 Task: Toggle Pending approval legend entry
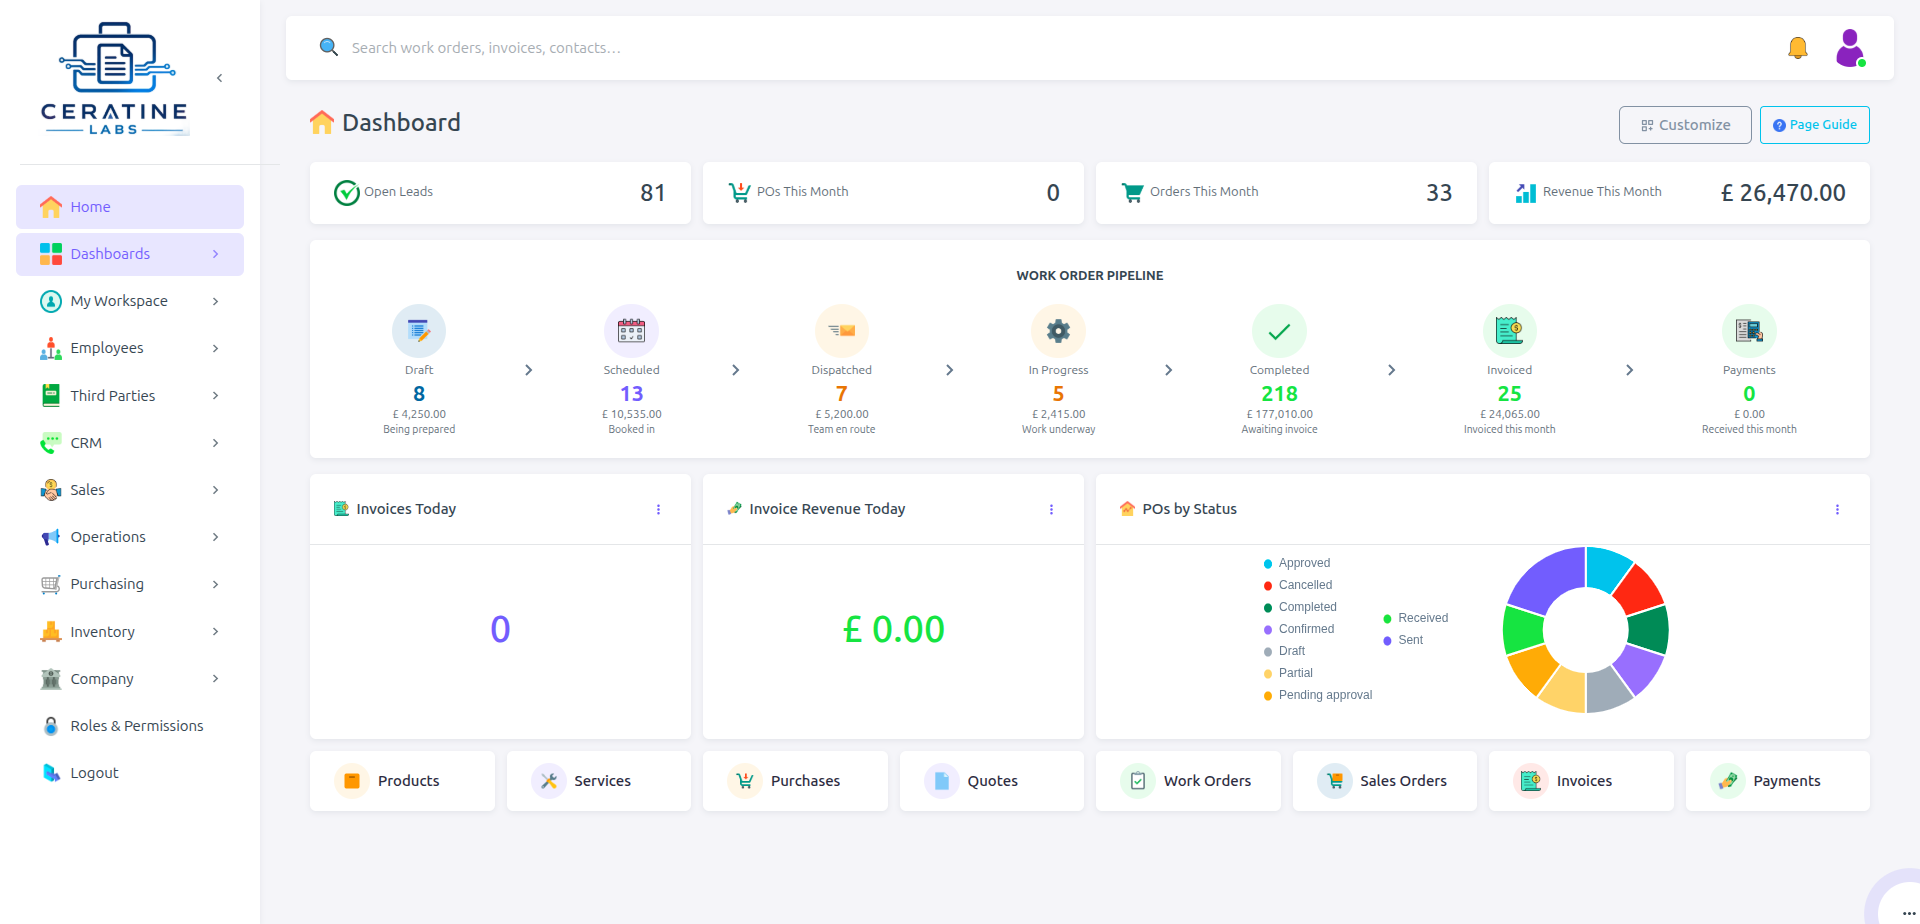point(1318,696)
